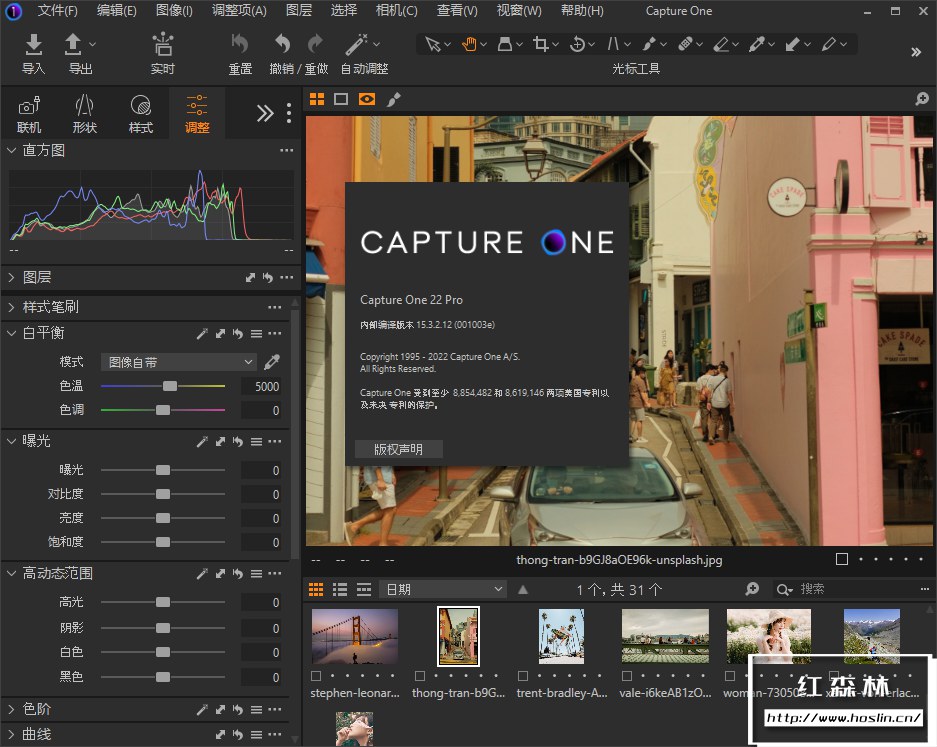Tick the checkbox under the thong-tran thumbnail
The image size is (937, 747).
(x=418, y=676)
